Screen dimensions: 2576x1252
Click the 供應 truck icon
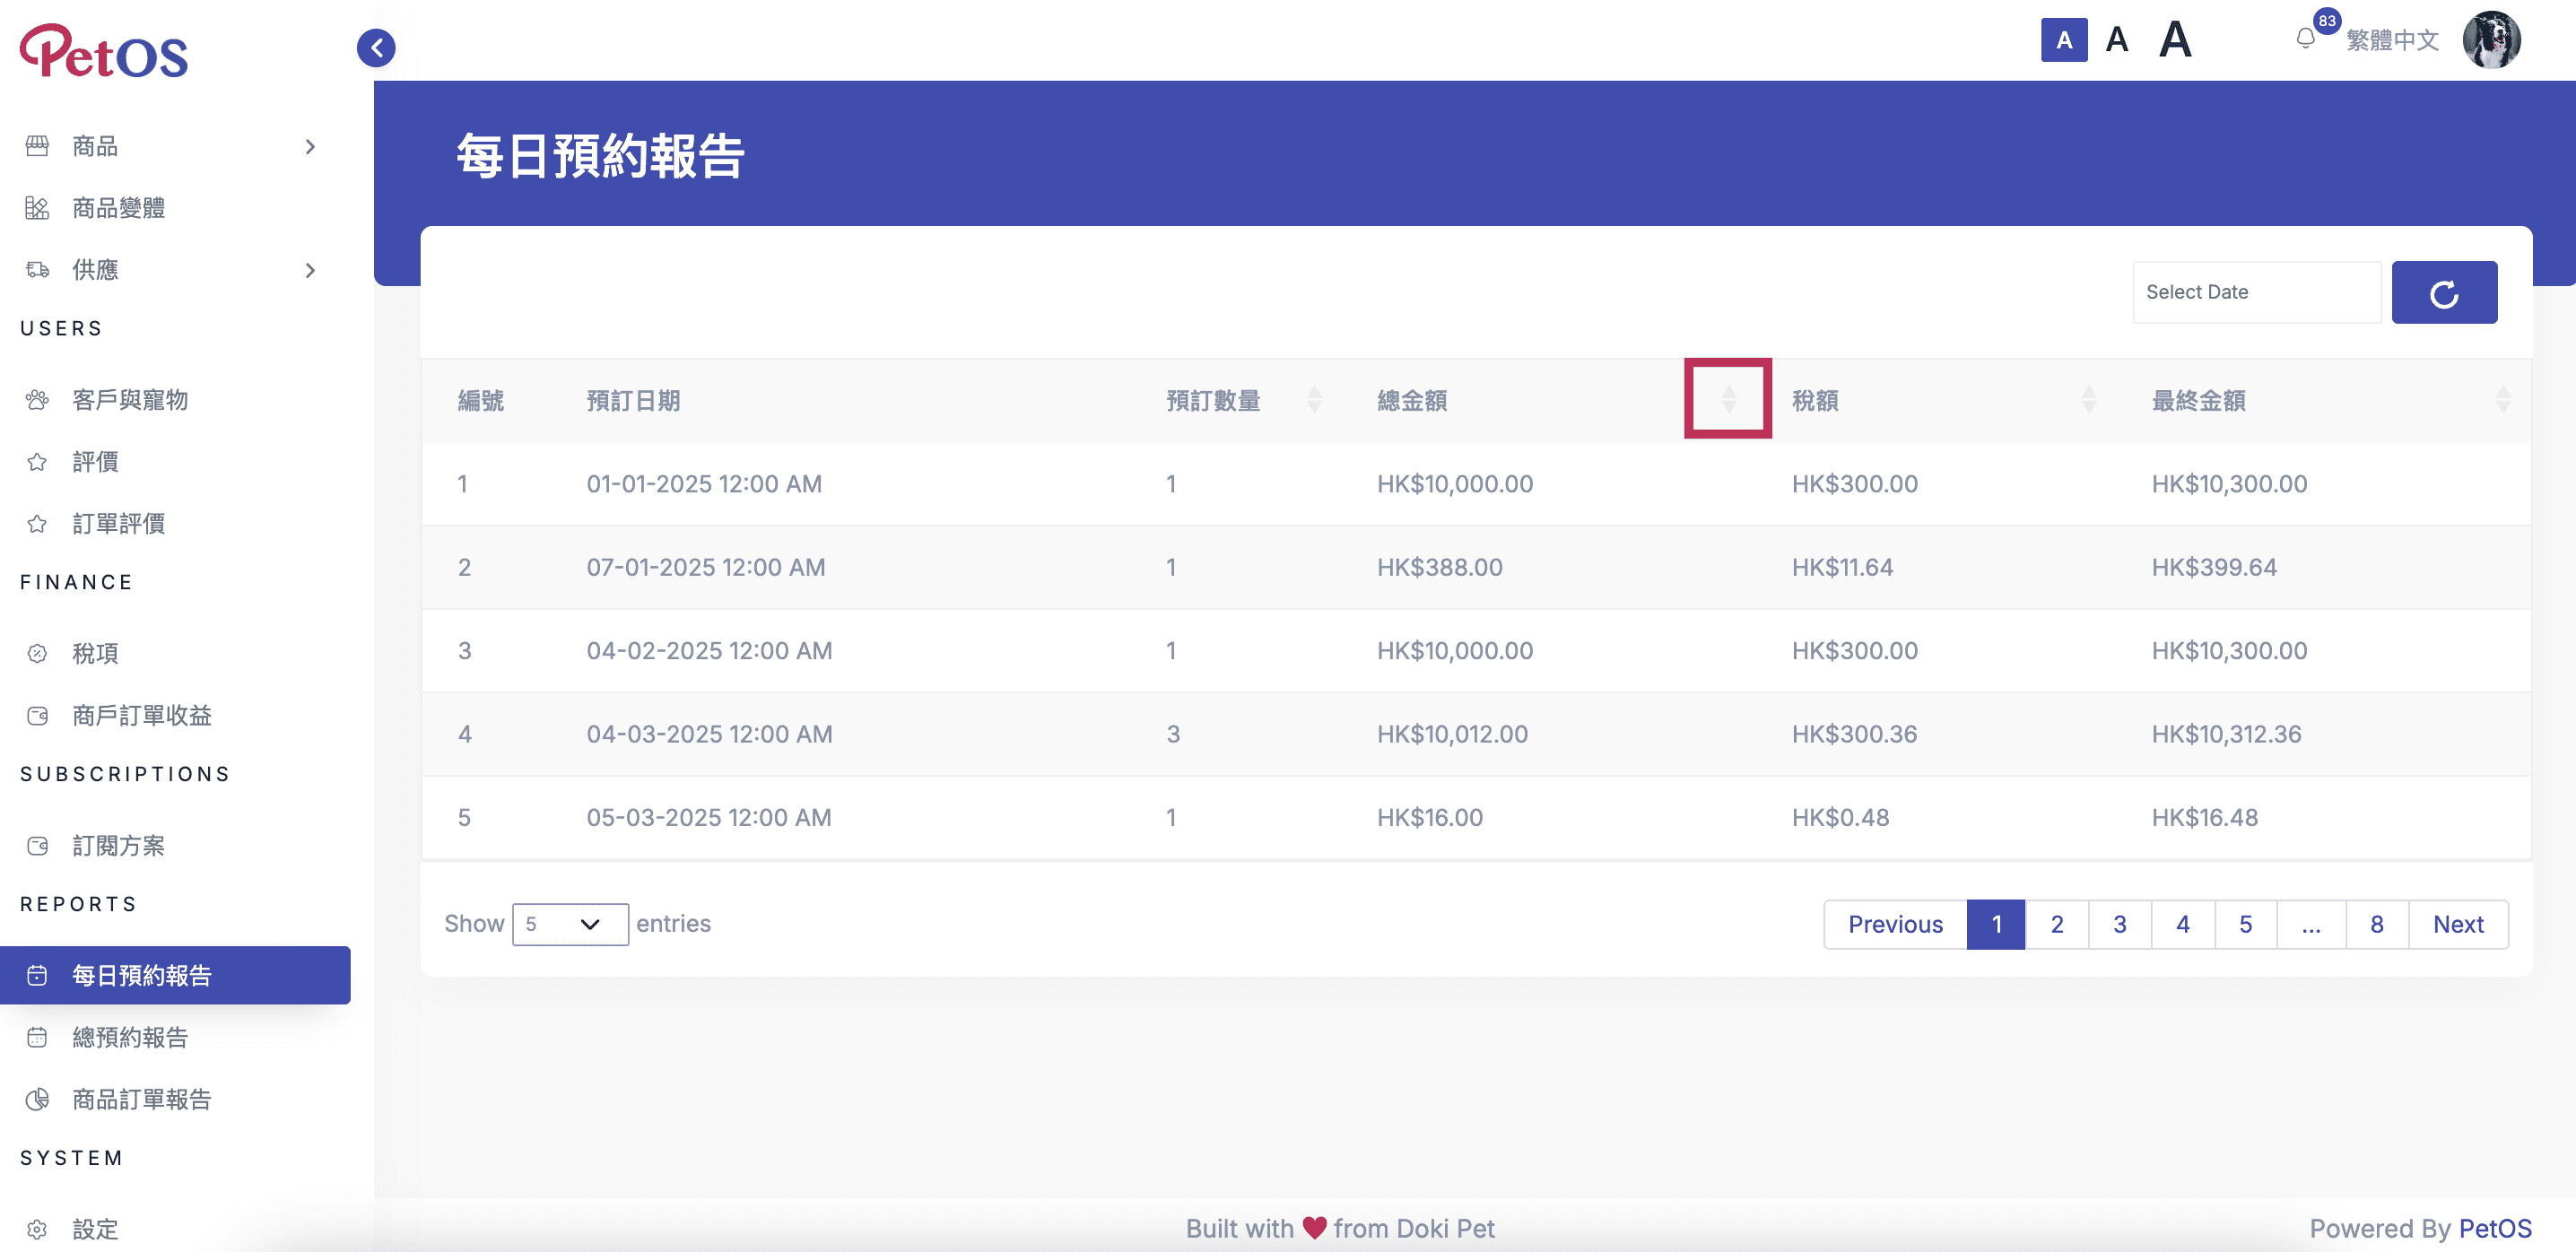37,270
